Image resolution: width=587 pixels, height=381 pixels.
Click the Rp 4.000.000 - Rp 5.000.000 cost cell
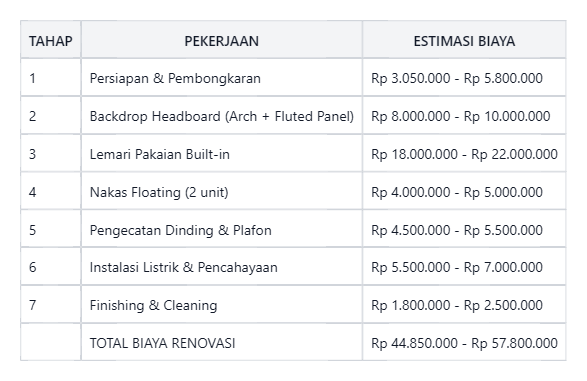(464, 192)
